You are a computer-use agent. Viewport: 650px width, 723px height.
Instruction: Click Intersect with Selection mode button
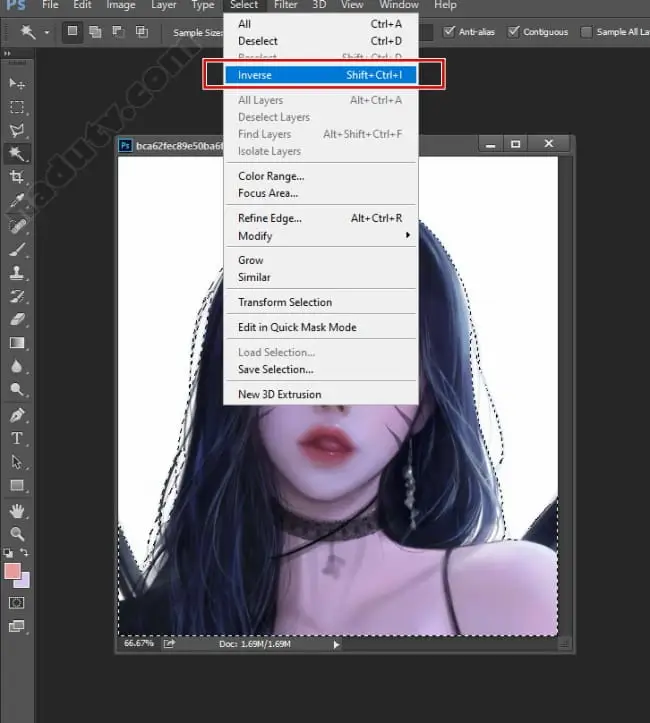click(142, 31)
